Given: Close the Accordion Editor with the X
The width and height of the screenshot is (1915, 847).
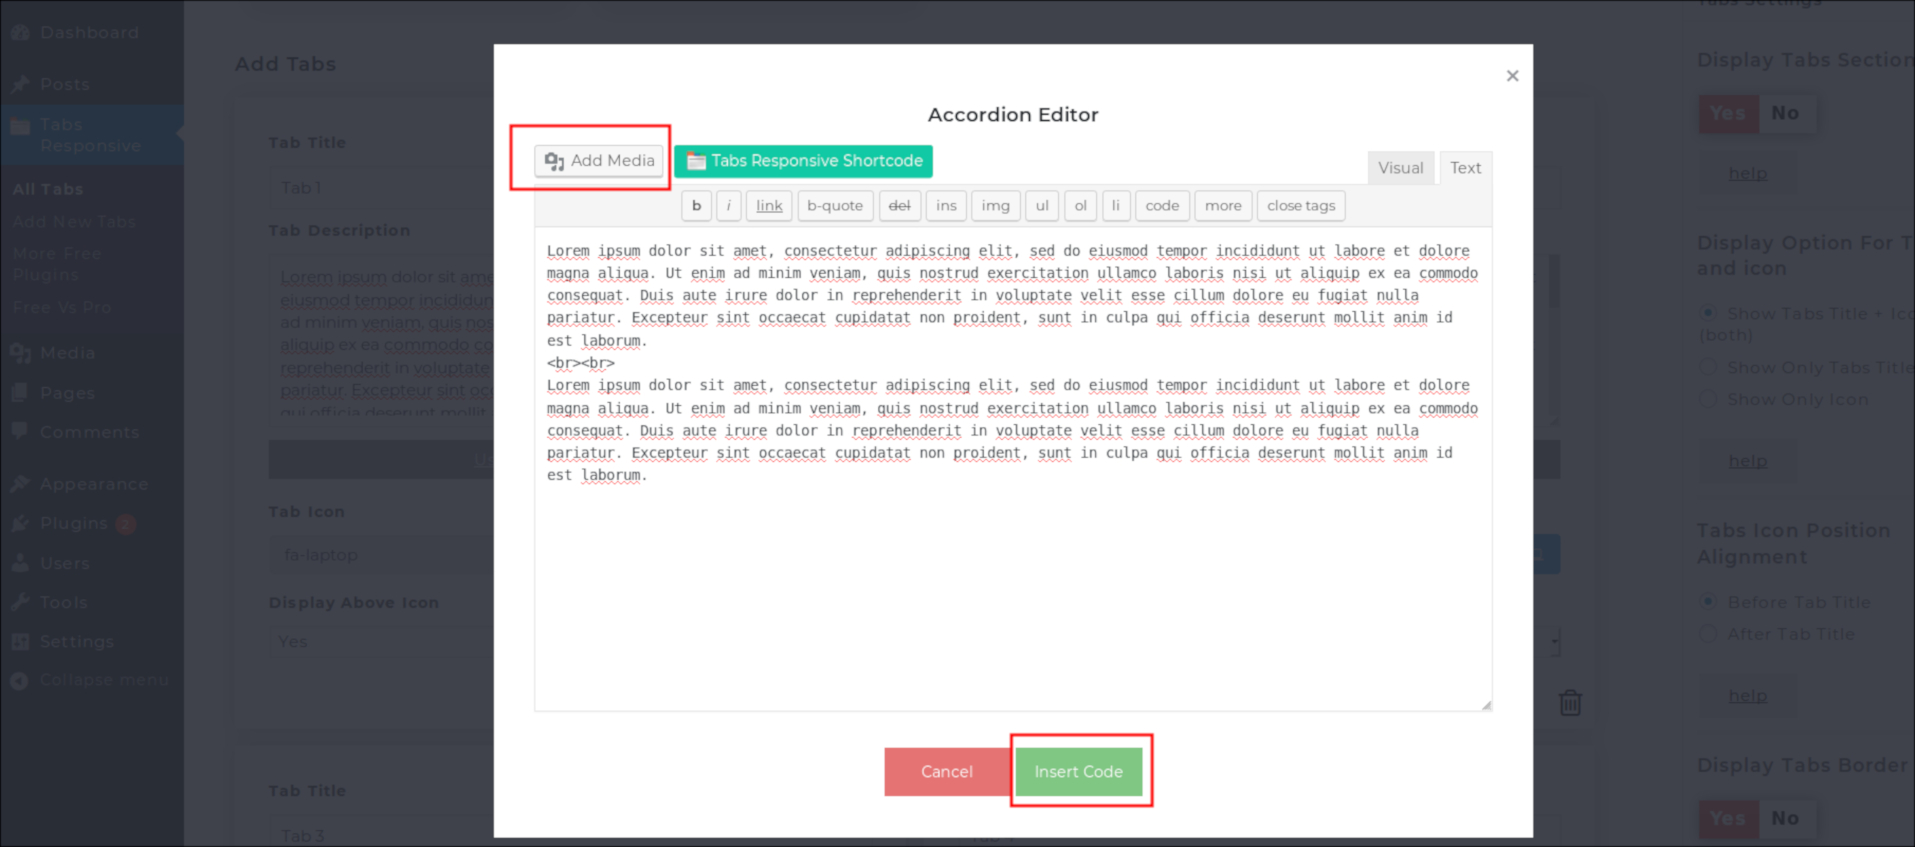Looking at the screenshot, I should pyautogui.click(x=1512, y=76).
